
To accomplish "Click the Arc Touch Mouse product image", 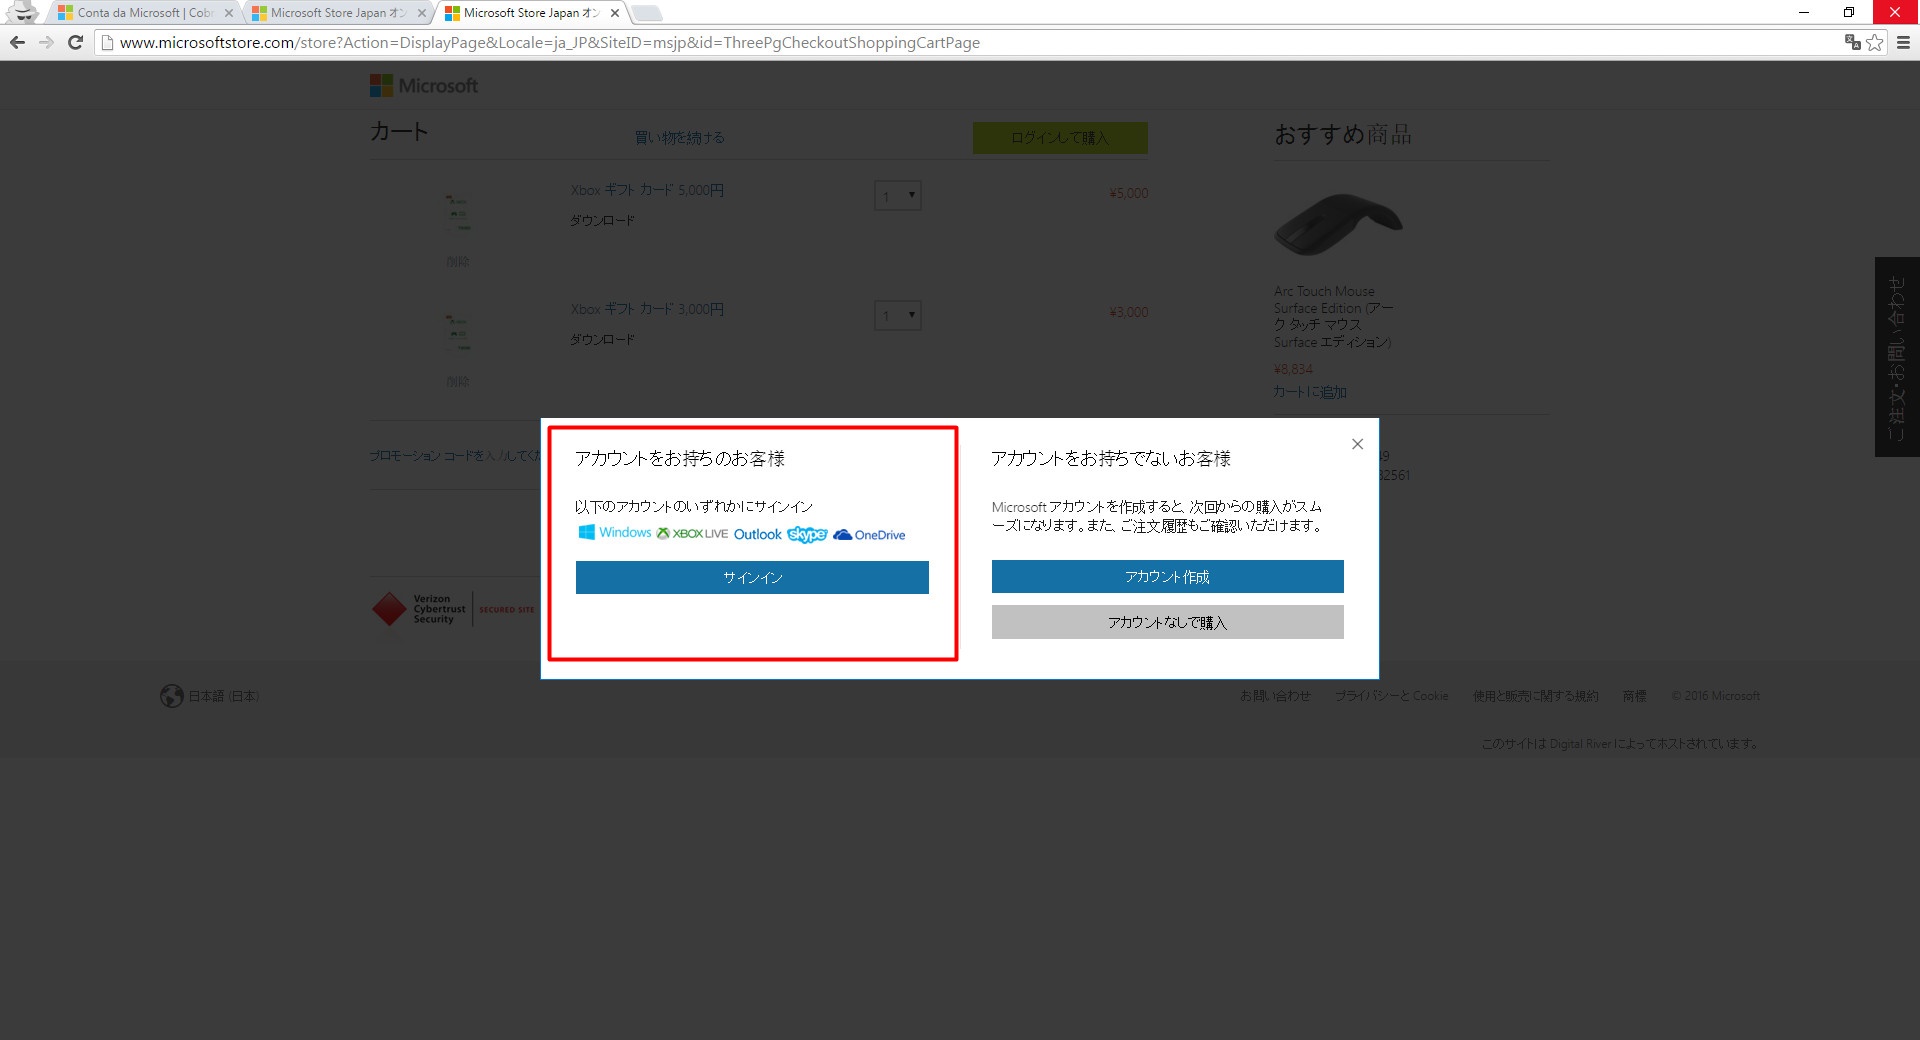I will [x=1338, y=225].
